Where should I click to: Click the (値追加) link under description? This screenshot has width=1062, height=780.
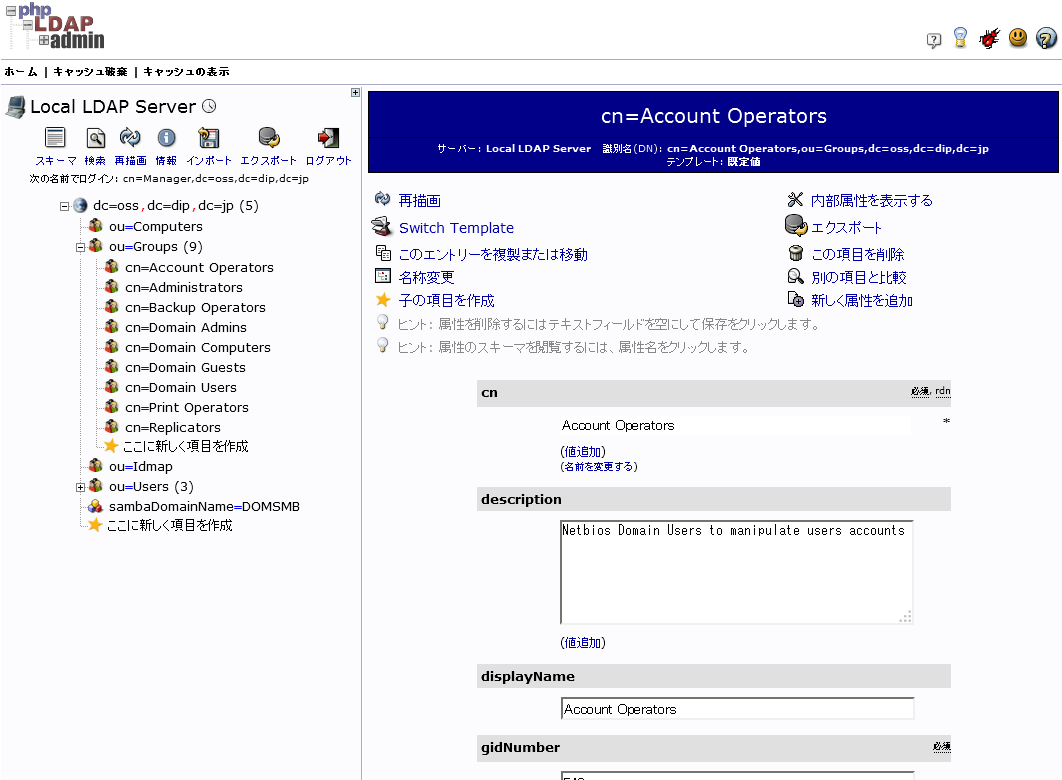[x=583, y=643]
